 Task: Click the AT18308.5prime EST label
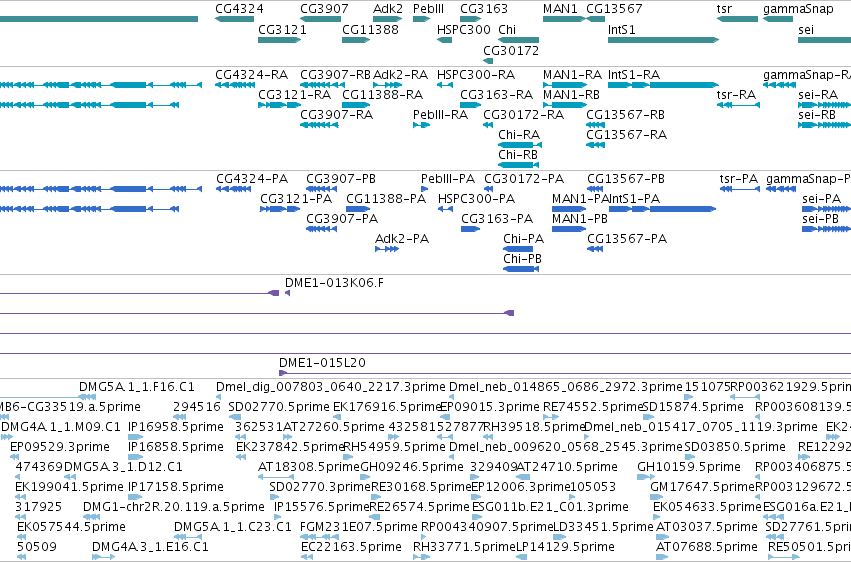(x=309, y=467)
